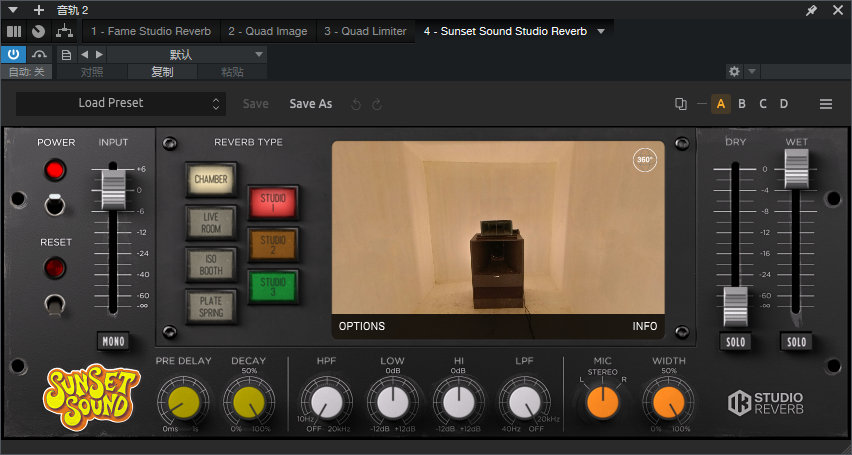This screenshot has width=852, height=455.
Task: Click the PRE DELAY knob
Action: (x=184, y=403)
